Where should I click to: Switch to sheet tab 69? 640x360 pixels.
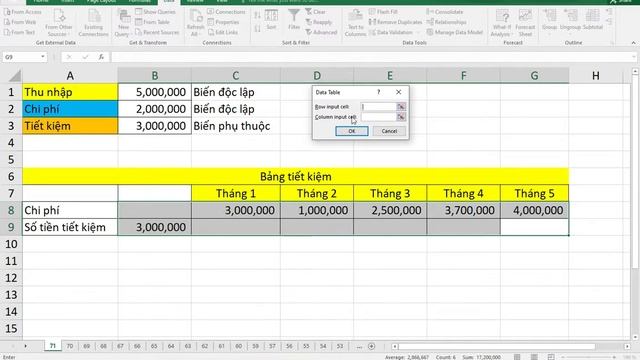[x=87, y=346]
